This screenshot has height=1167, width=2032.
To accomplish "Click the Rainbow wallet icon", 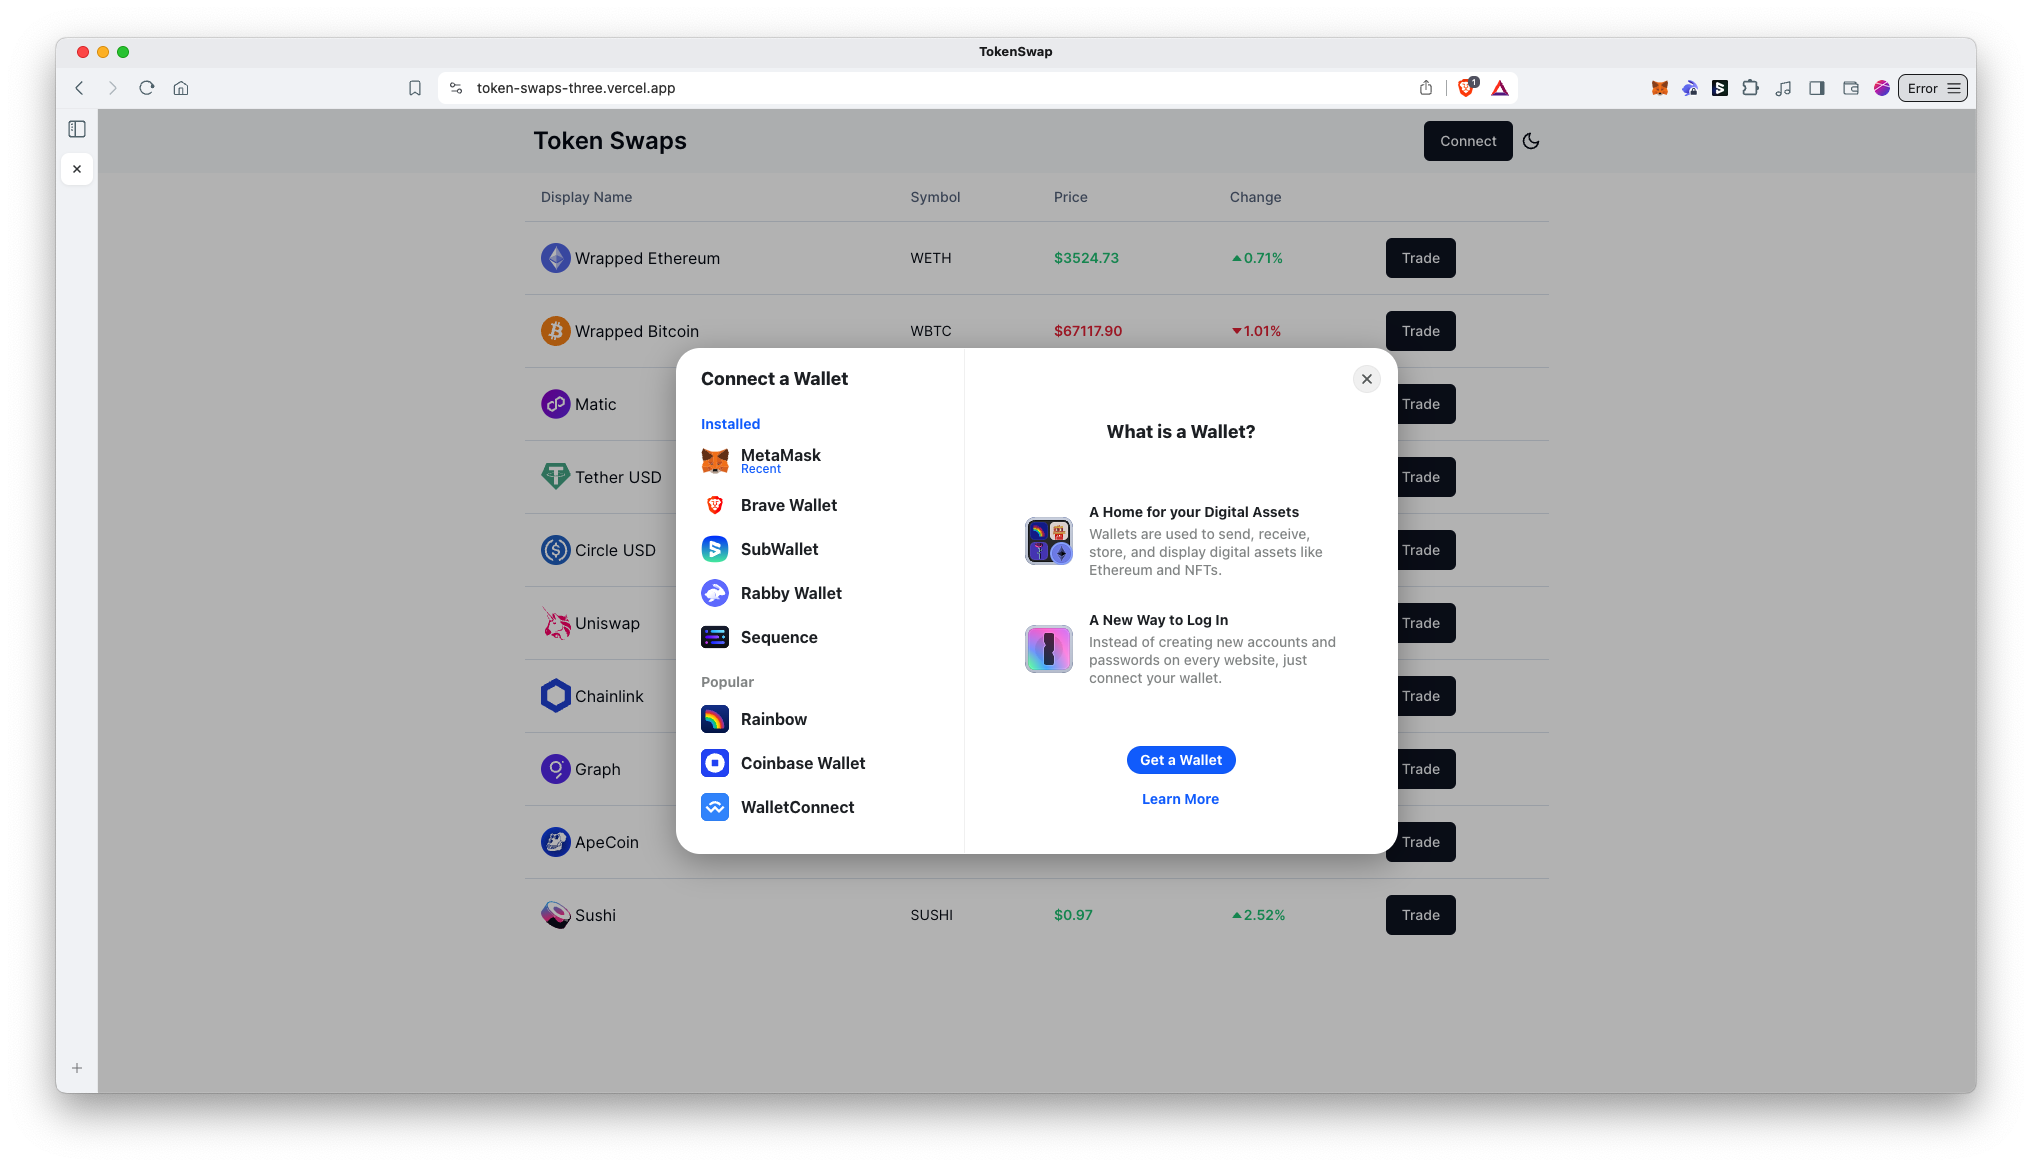I will click(x=715, y=718).
